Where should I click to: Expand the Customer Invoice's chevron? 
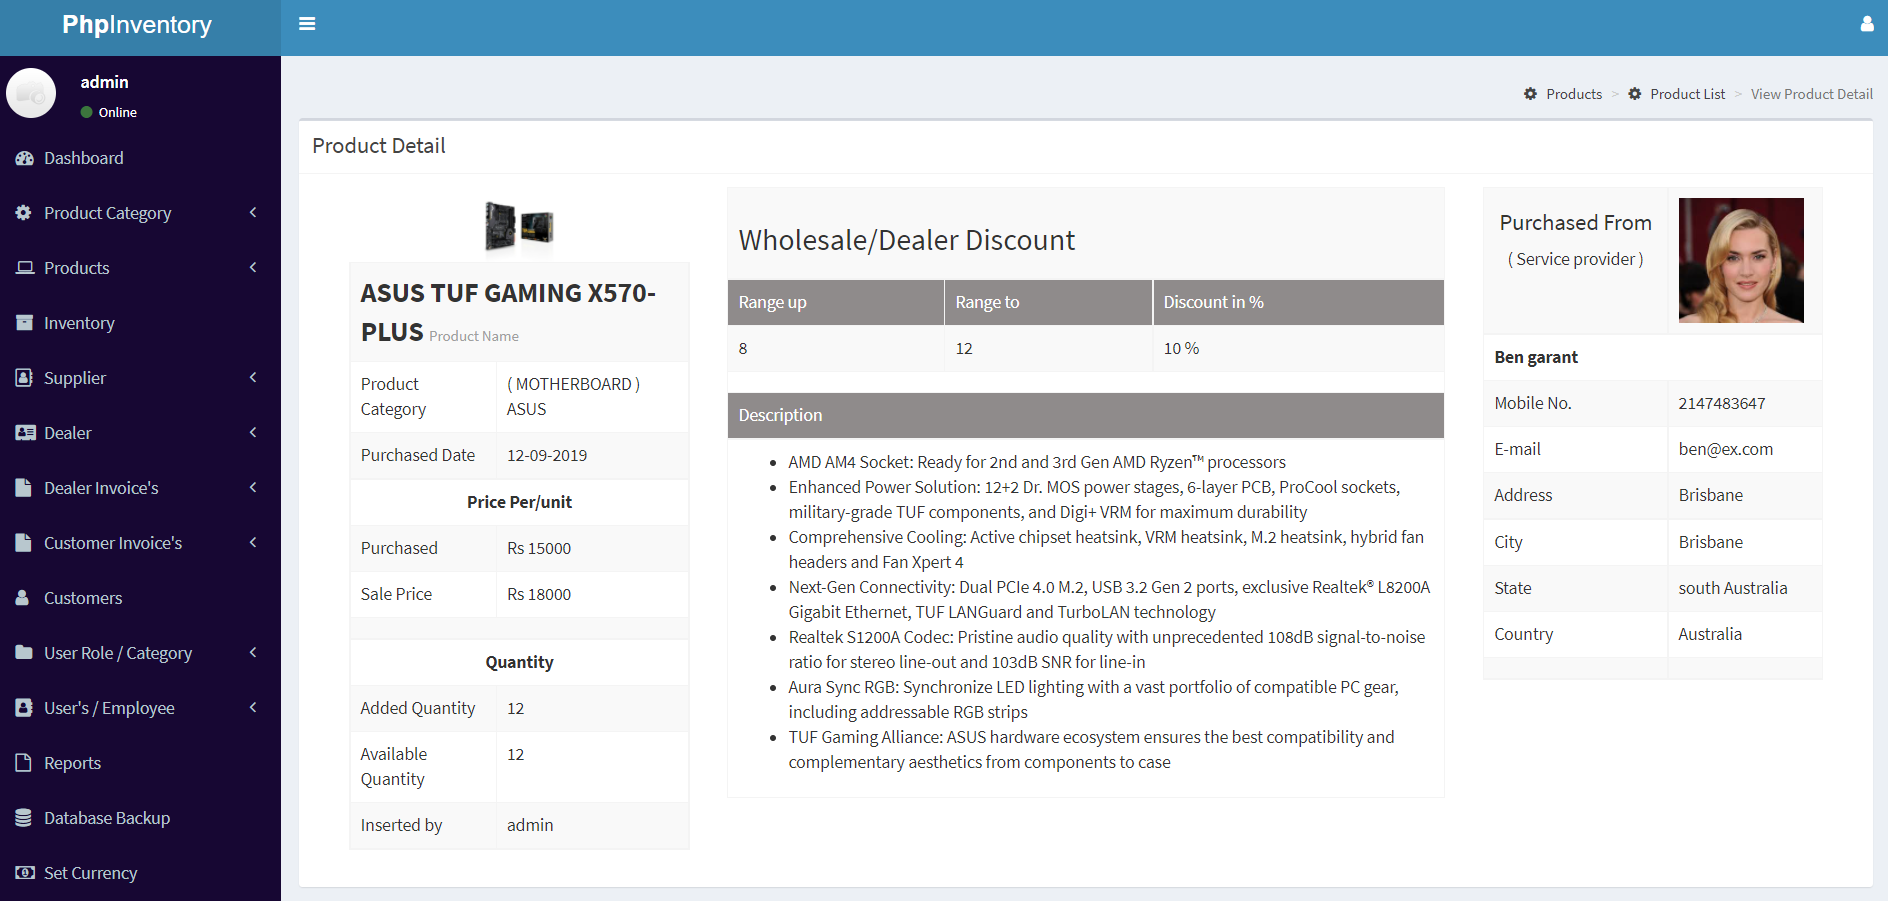(253, 543)
